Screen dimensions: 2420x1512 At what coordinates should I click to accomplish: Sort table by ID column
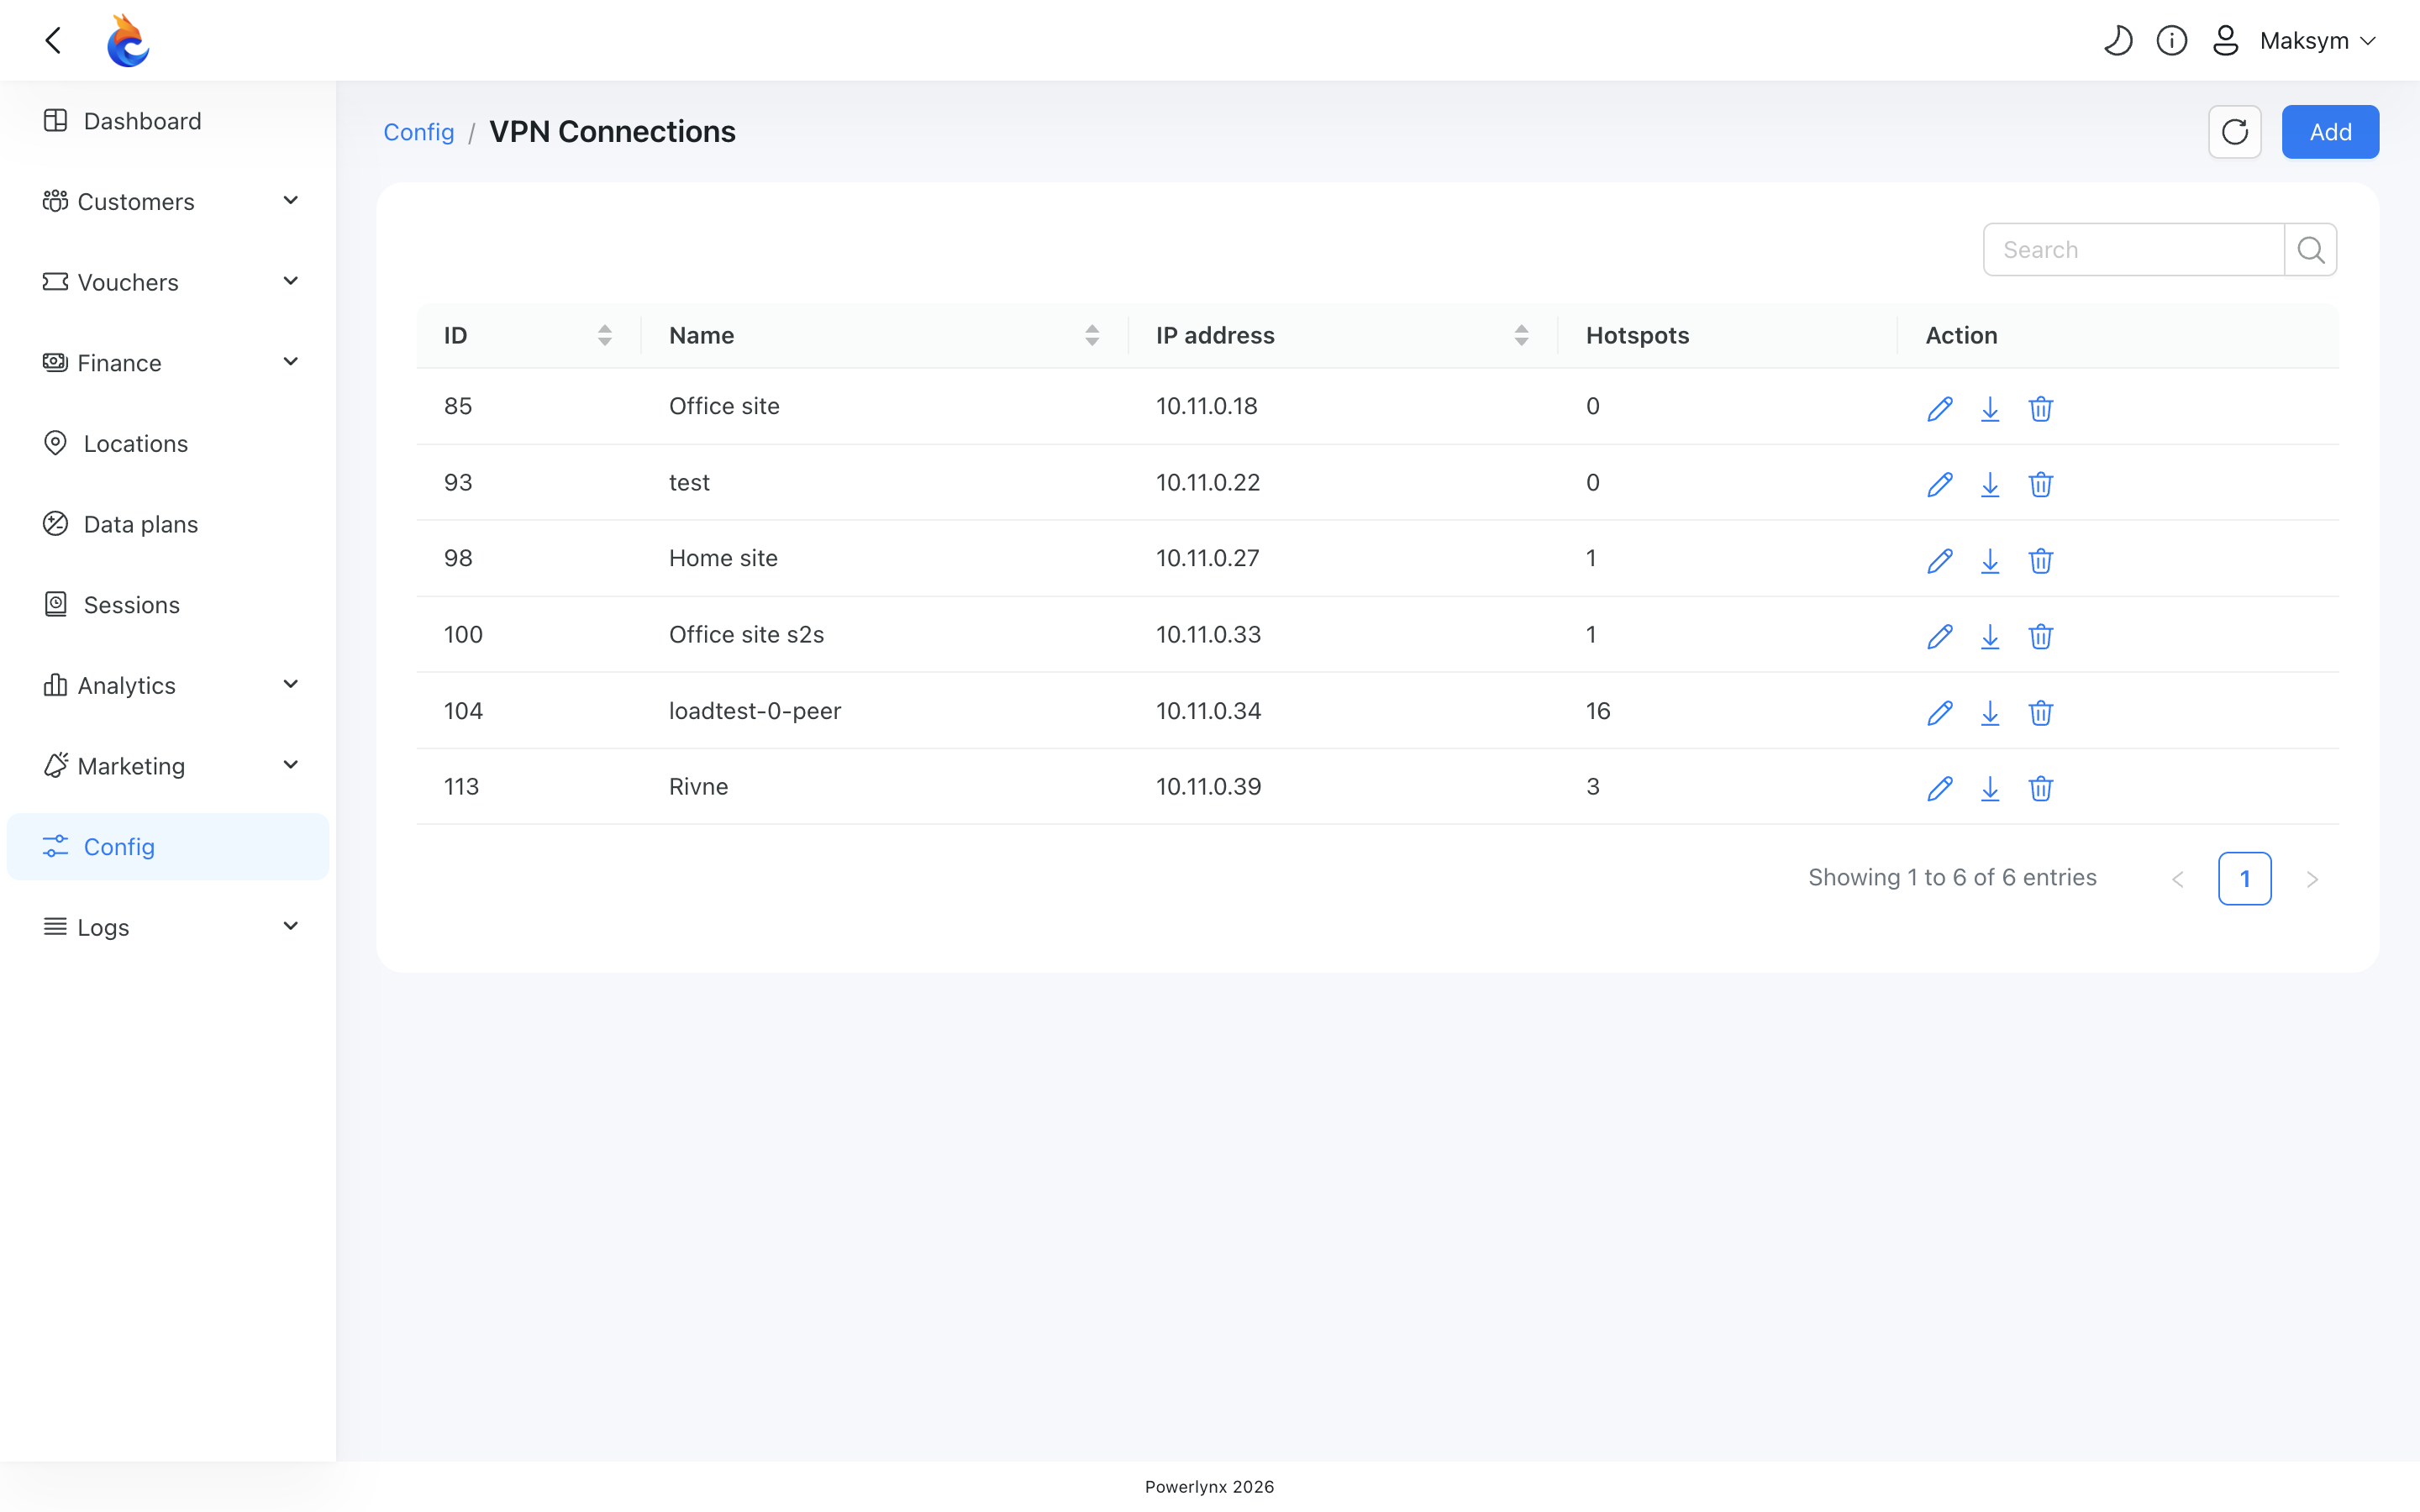click(605, 336)
